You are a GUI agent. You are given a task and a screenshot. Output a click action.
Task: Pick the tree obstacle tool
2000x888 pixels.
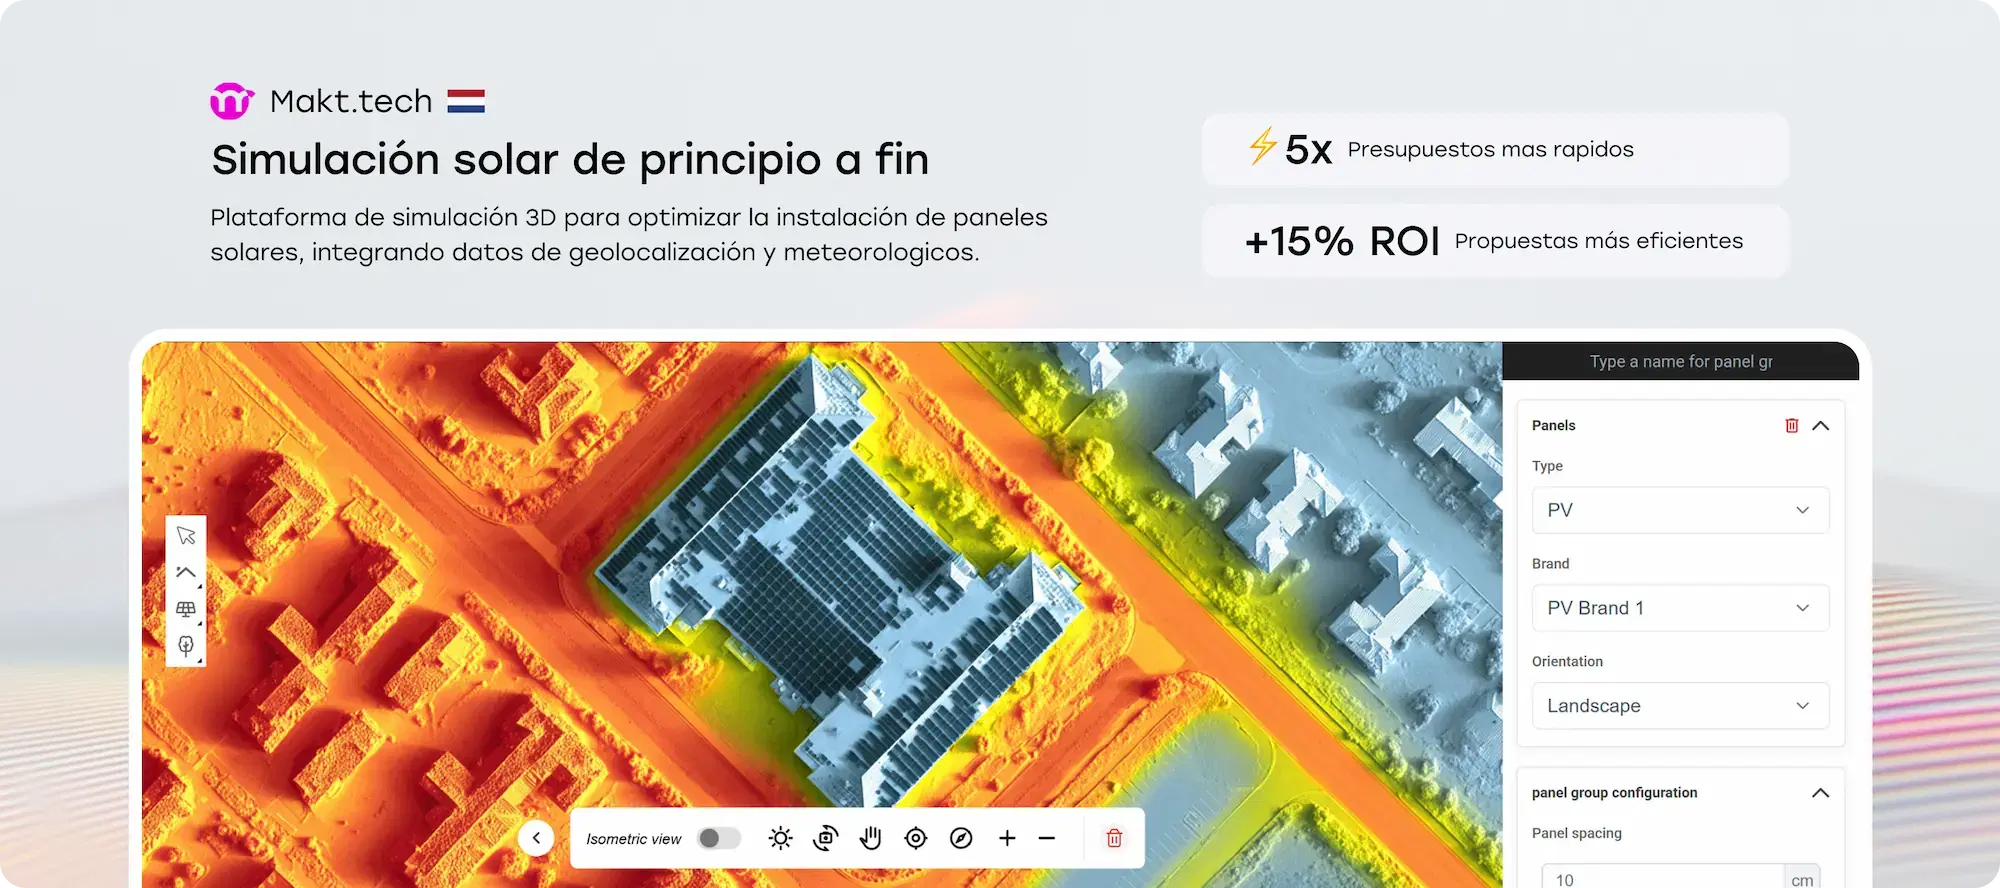[x=186, y=646]
